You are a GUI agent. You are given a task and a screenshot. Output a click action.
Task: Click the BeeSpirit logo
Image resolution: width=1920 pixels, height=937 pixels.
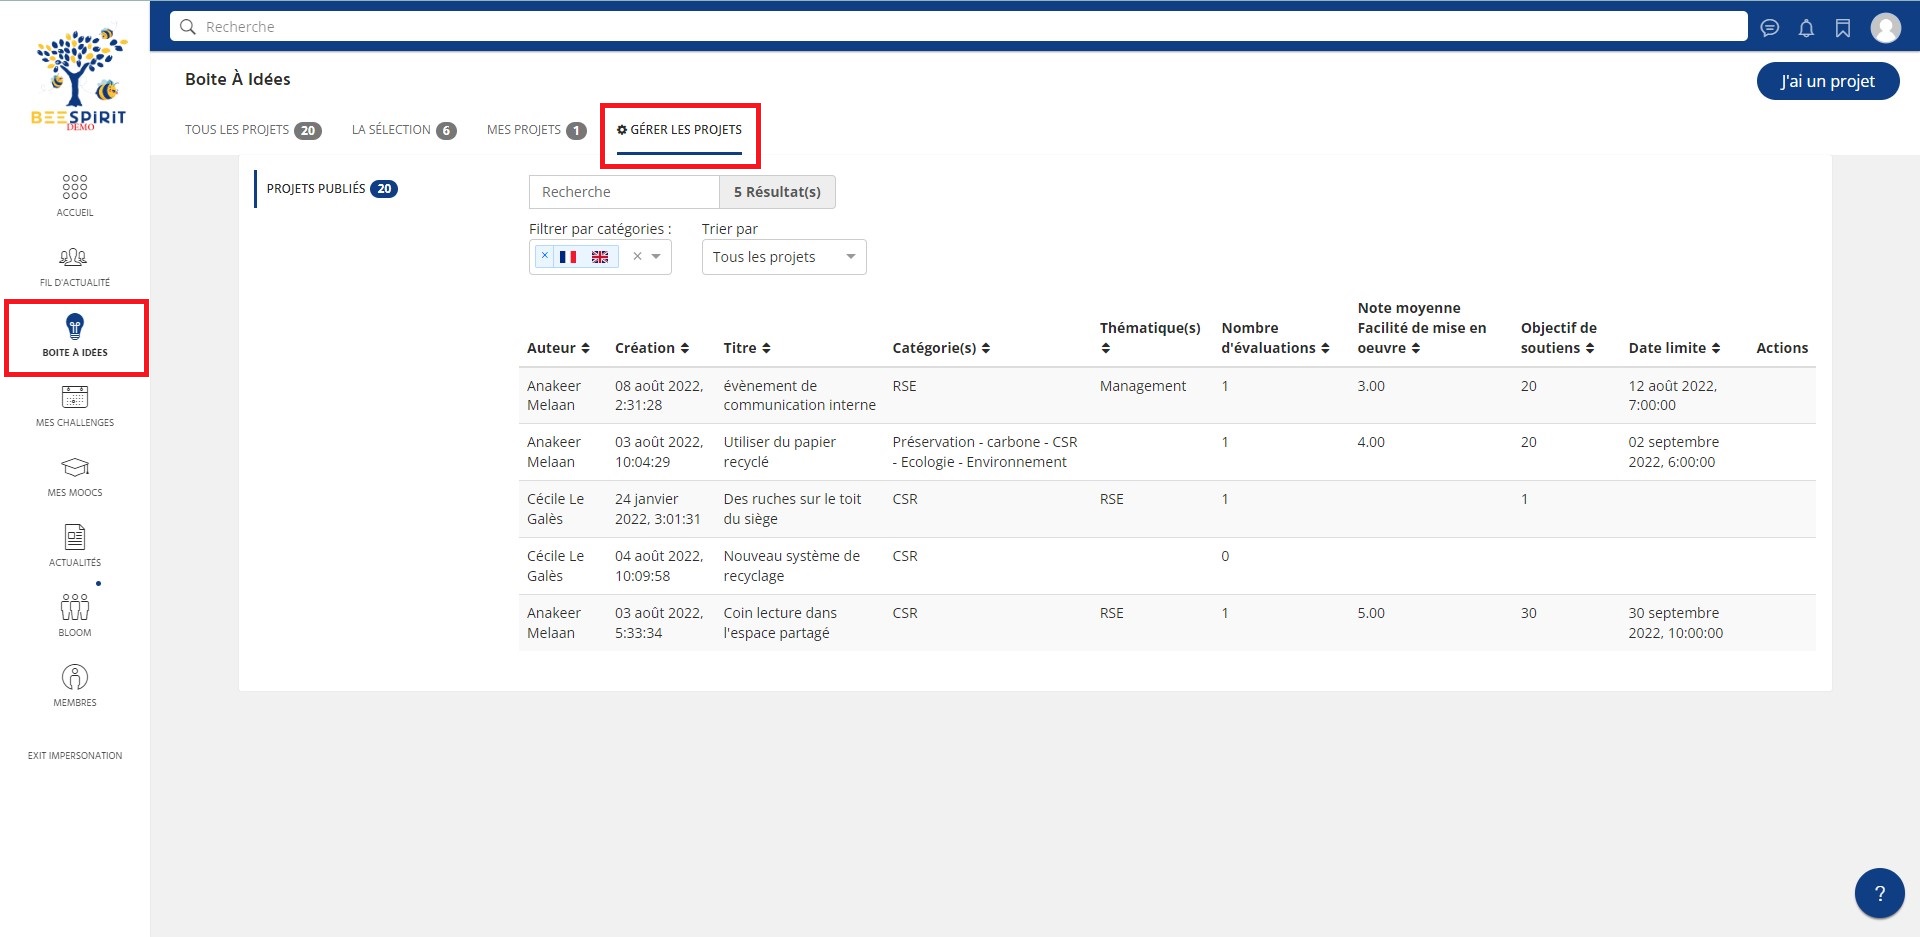78,79
